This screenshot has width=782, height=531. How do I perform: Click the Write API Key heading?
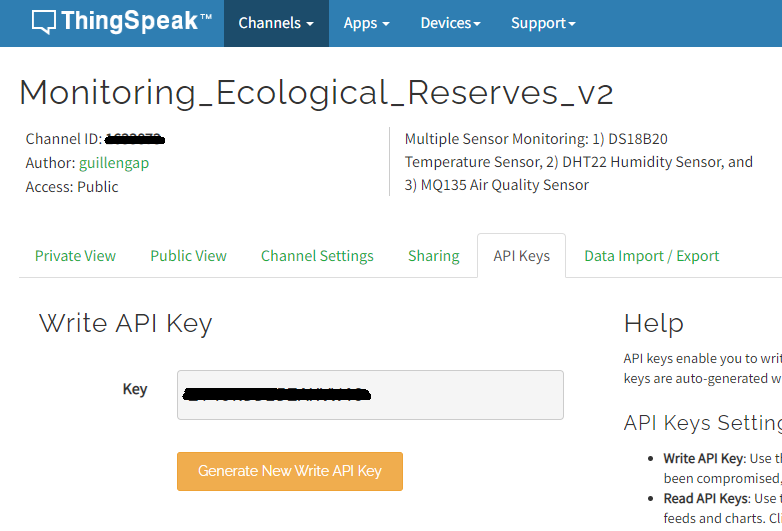[x=126, y=323]
